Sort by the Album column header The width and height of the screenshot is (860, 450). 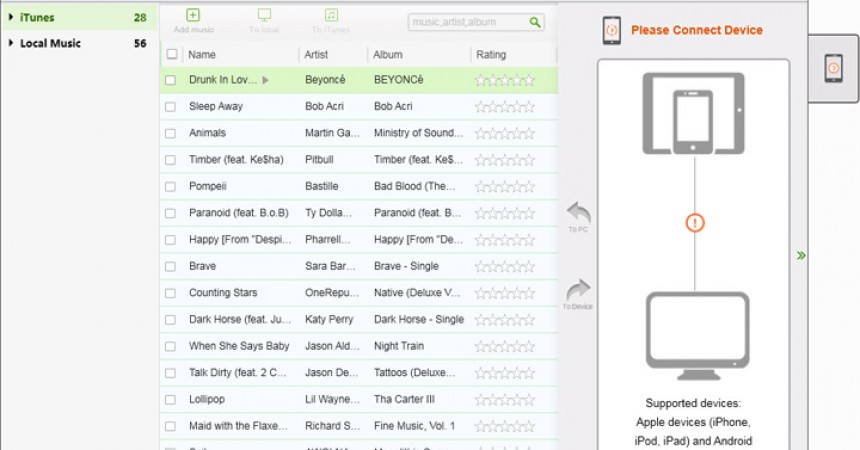point(388,54)
